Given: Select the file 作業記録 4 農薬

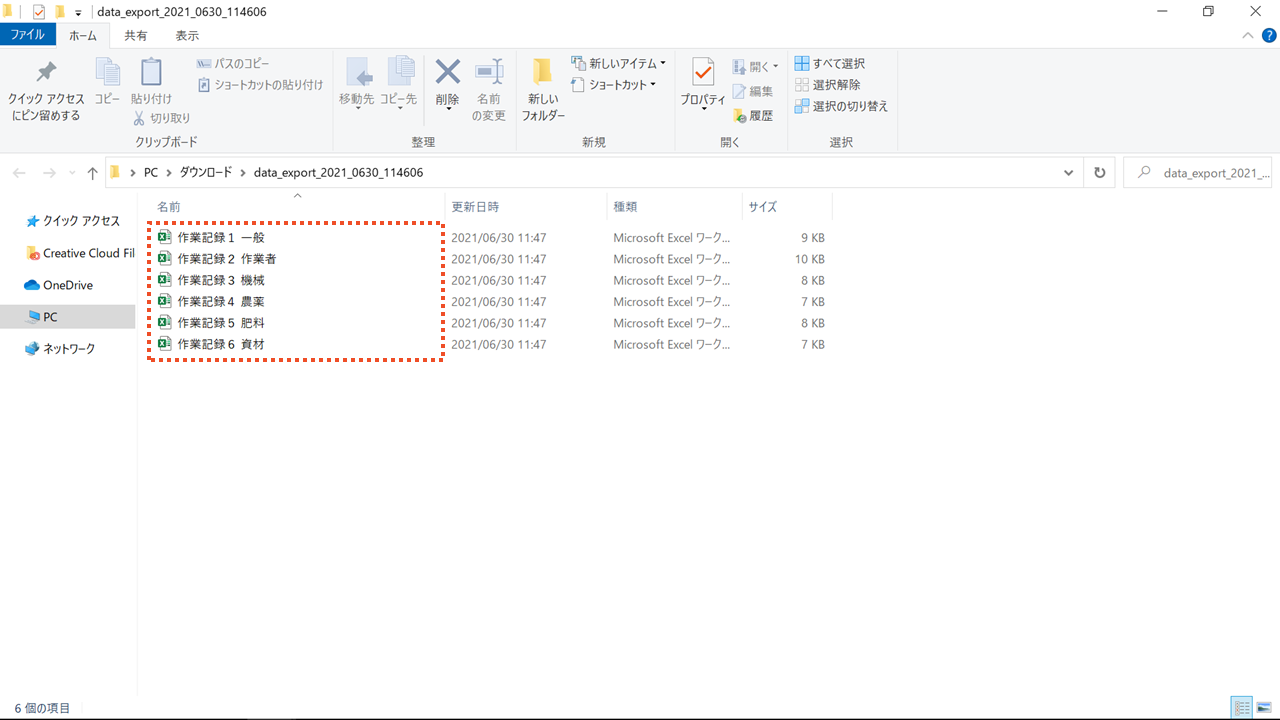Looking at the screenshot, I should pyautogui.click(x=220, y=302).
